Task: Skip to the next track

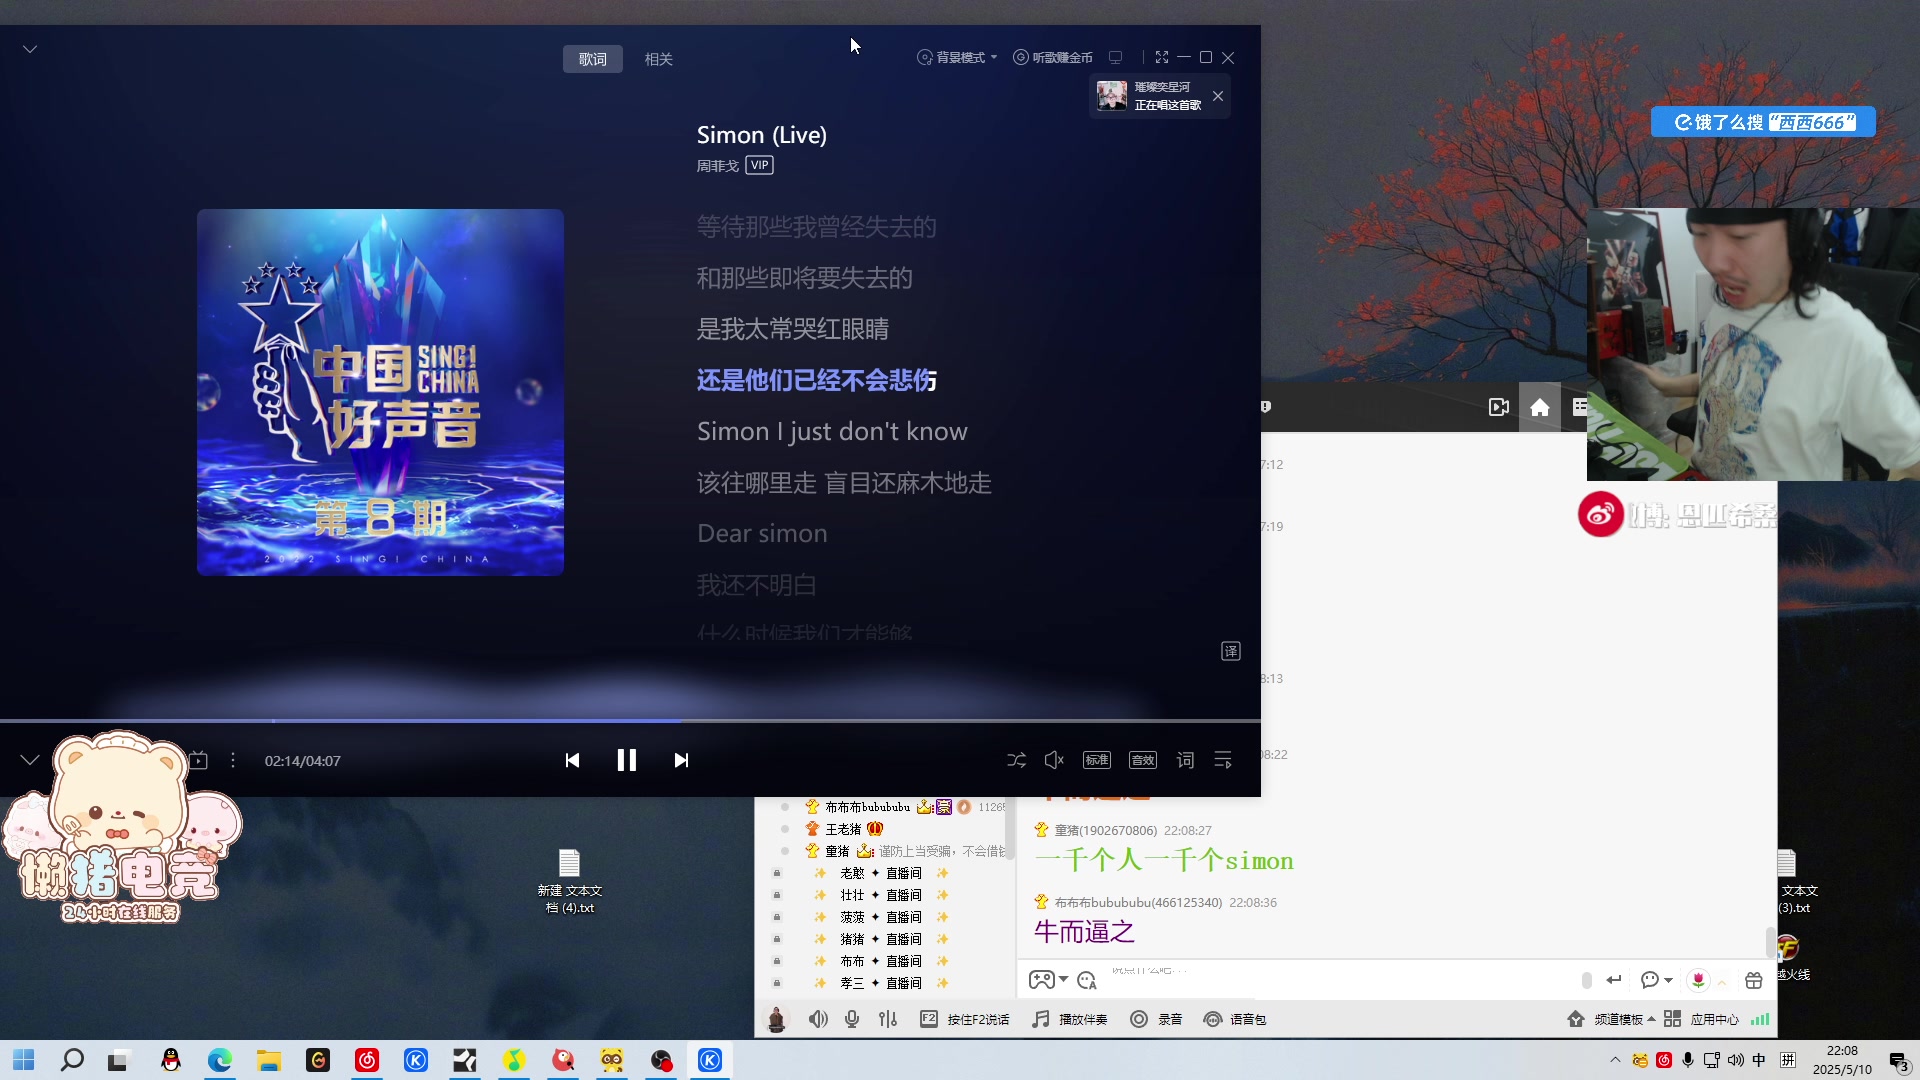Action: [x=681, y=760]
